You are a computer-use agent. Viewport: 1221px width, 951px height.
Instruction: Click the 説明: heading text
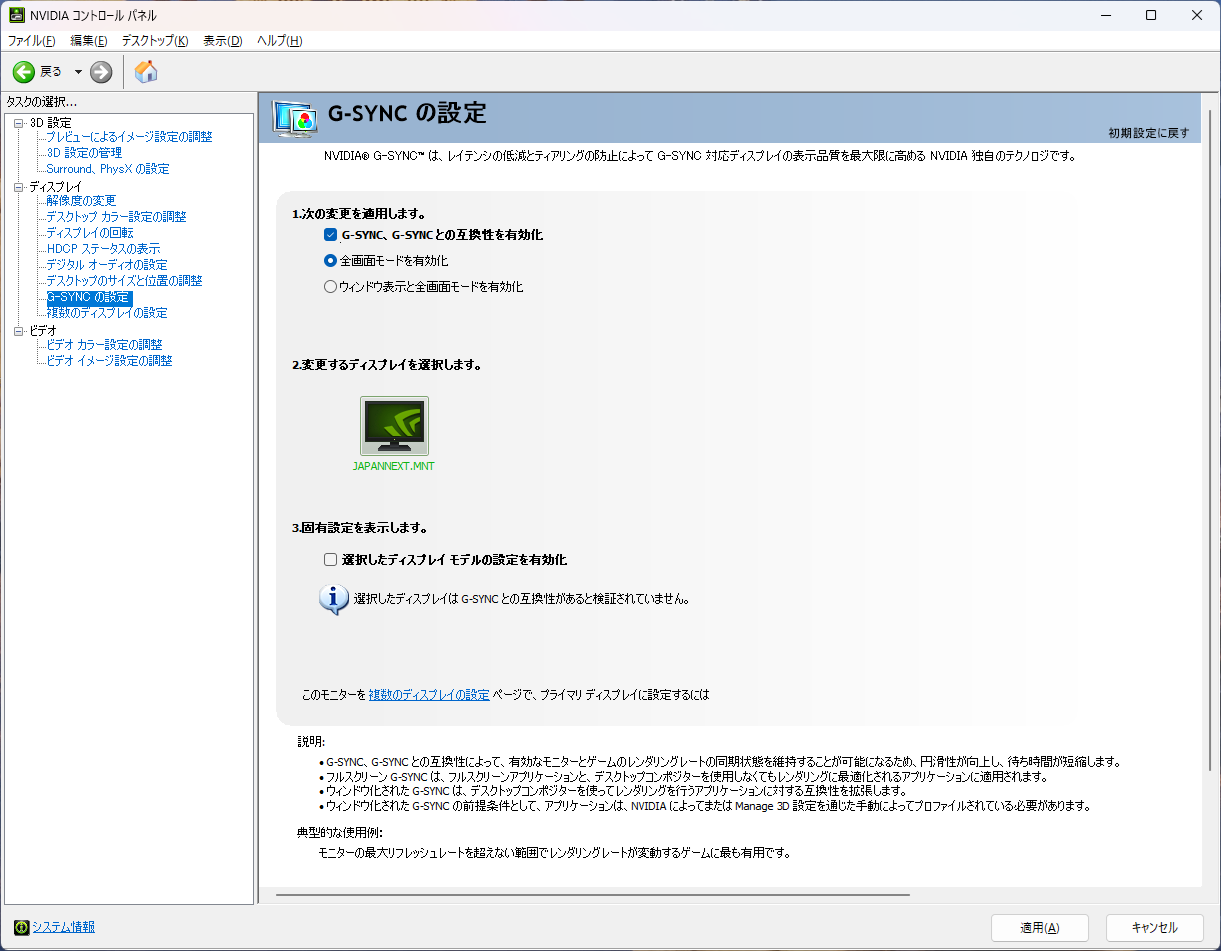click(311, 743)
